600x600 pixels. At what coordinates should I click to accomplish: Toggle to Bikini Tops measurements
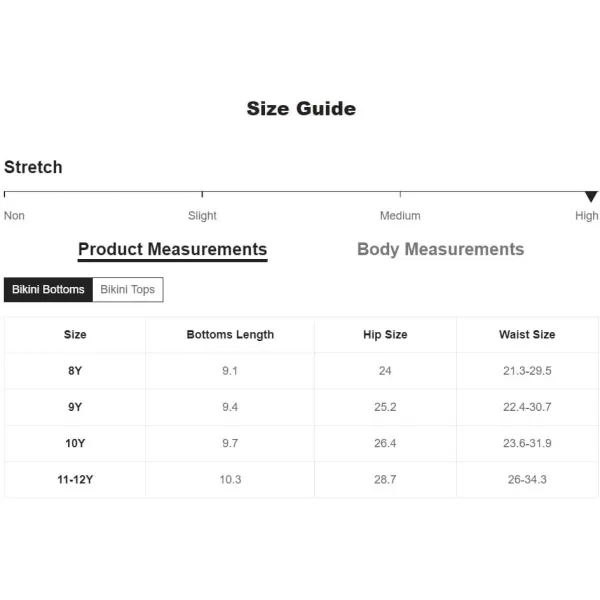point(128,289)
